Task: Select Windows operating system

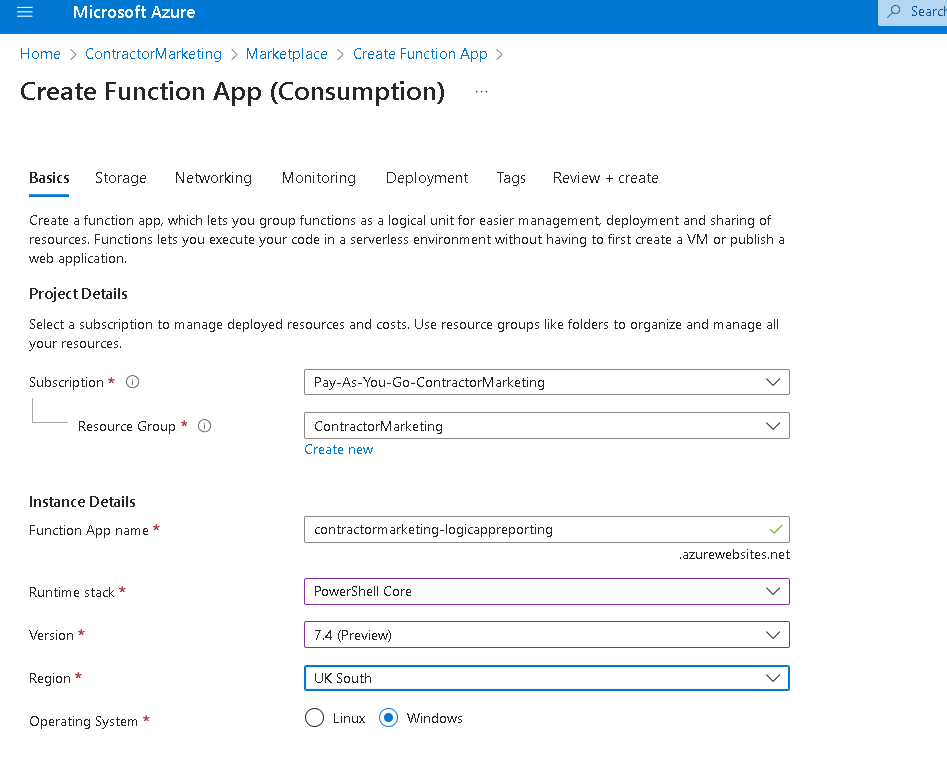Action: click(x=388, y=718)
